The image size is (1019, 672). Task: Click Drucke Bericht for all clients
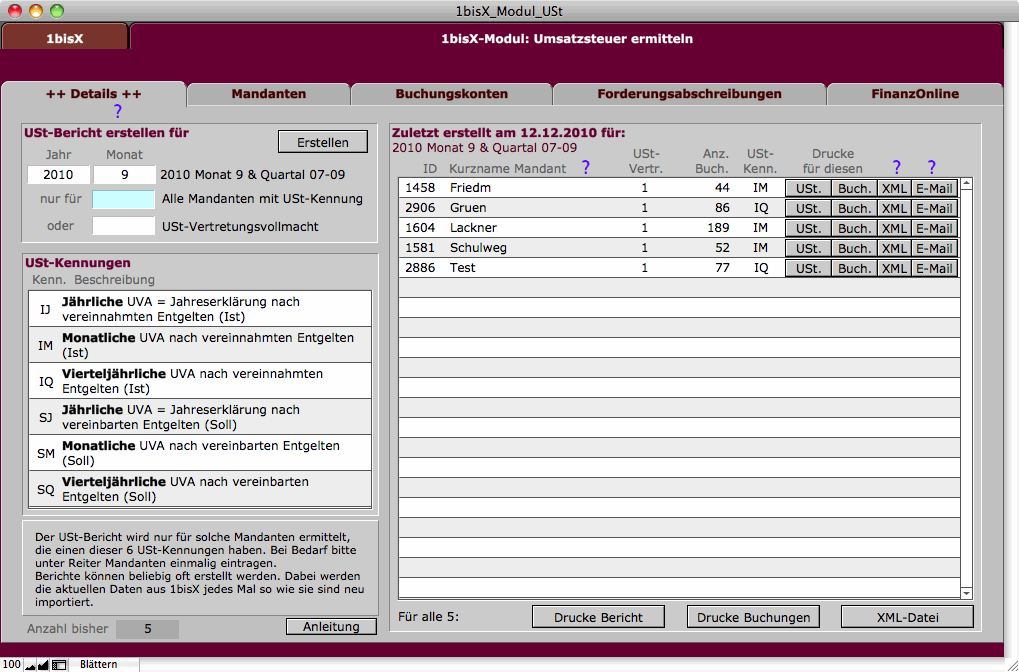(598, 617)
